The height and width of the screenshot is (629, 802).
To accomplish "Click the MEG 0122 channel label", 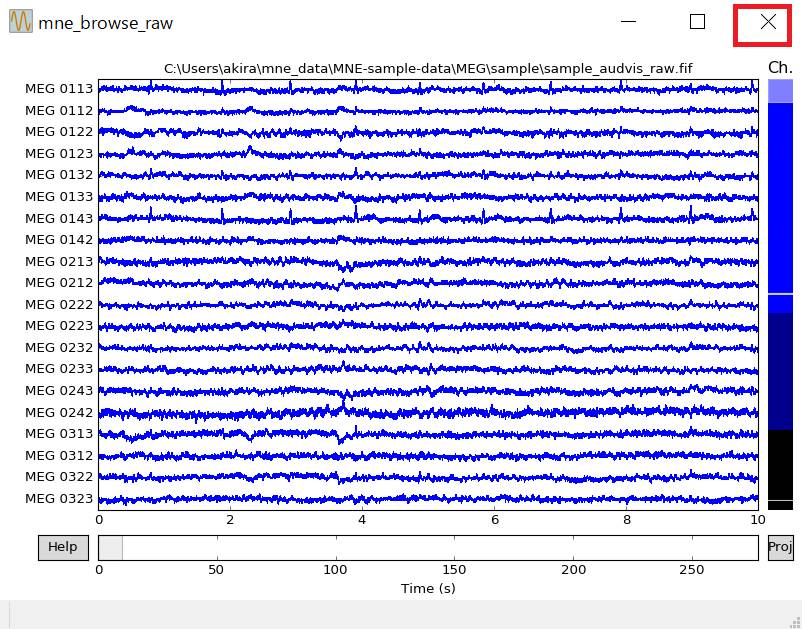I will pyautogui.click(x=59, y=132).
